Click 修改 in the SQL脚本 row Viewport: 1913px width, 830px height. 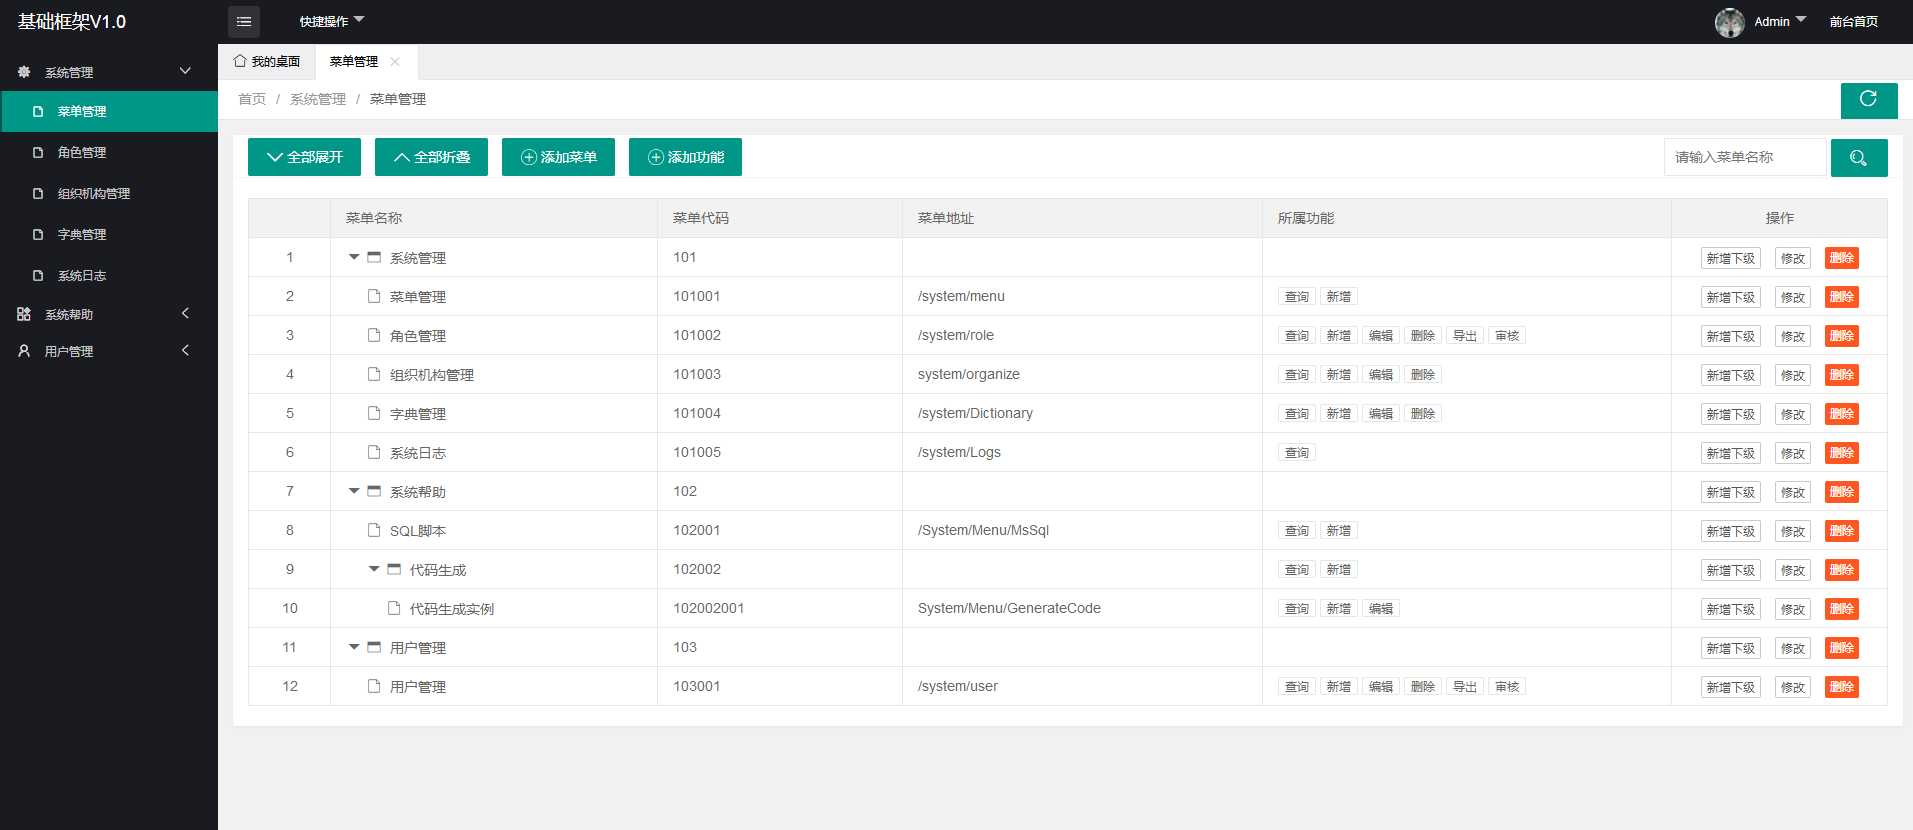point(1793,531)
